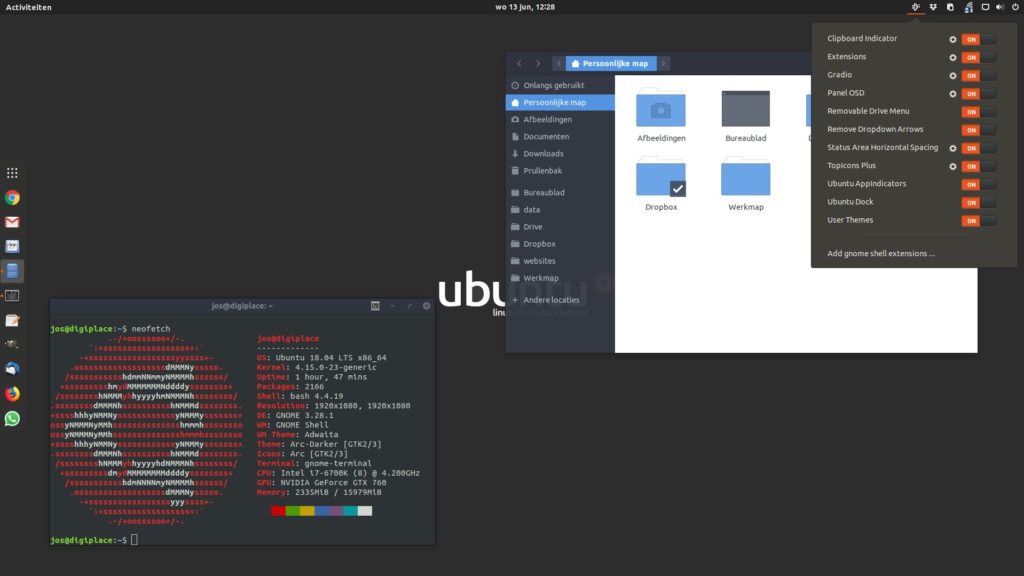1024x576 pixels.
Task: Click the terminal window menu icon in titlebar
Action: click(x=375, y=306)
